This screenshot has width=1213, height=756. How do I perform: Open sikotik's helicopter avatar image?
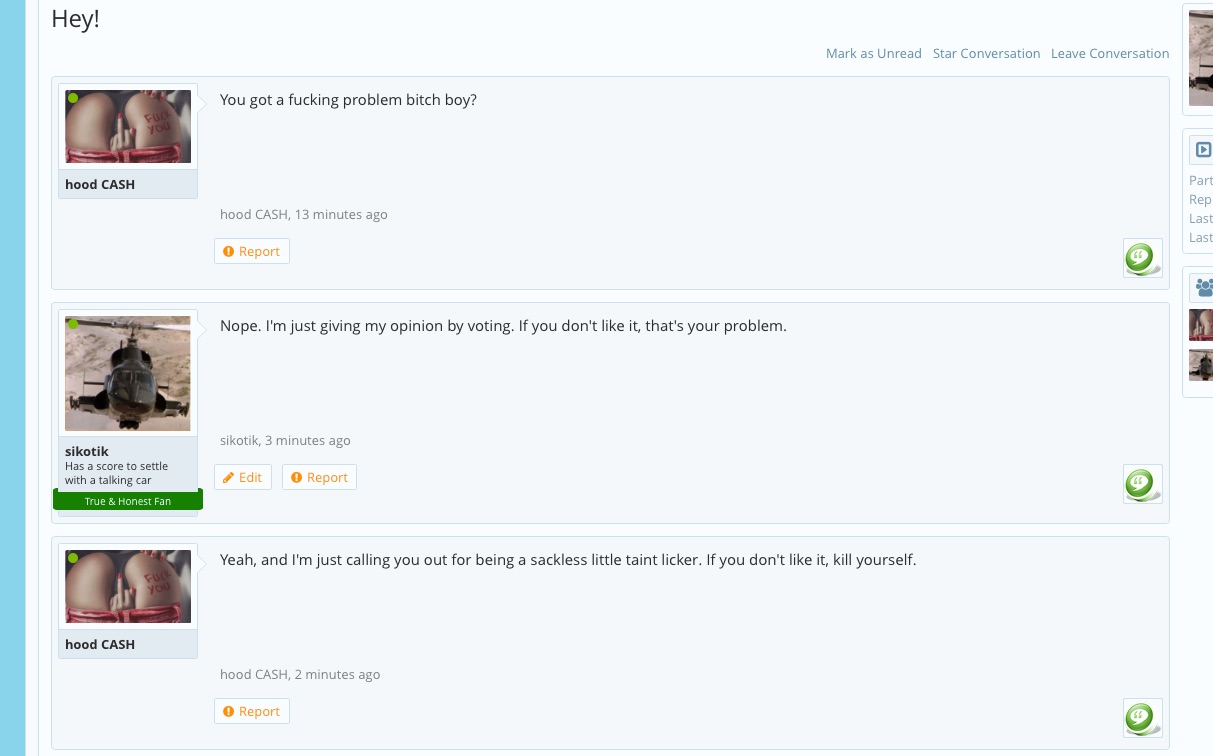pos(128,373)
